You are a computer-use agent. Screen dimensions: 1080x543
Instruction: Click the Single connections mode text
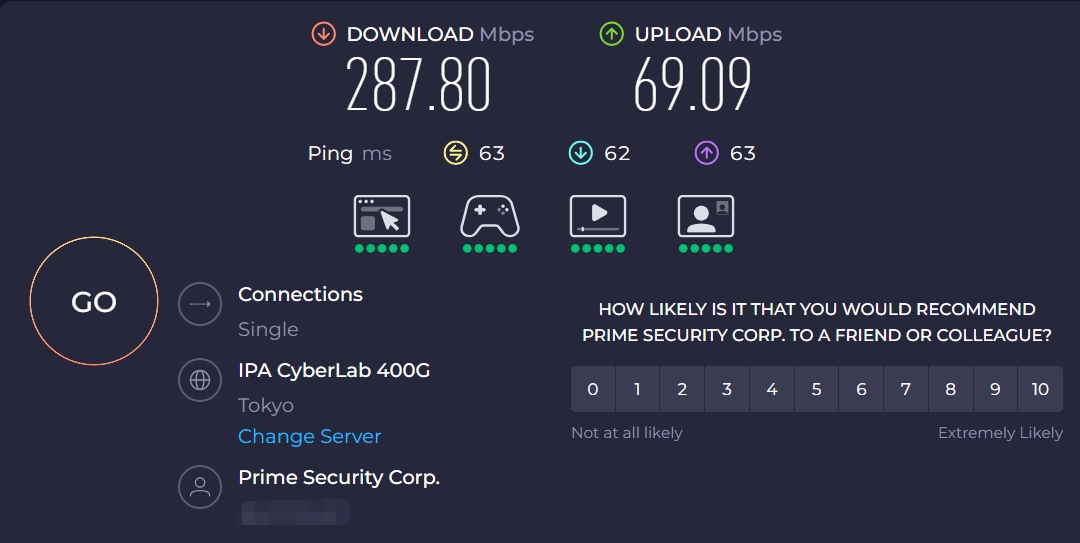coord(268,329)
